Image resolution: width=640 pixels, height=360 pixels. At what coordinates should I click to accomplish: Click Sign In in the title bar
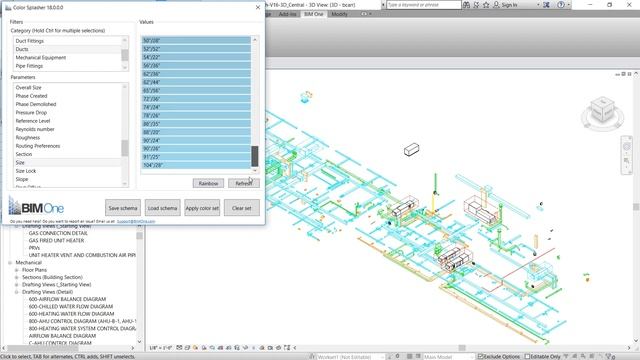click(509, 5)
